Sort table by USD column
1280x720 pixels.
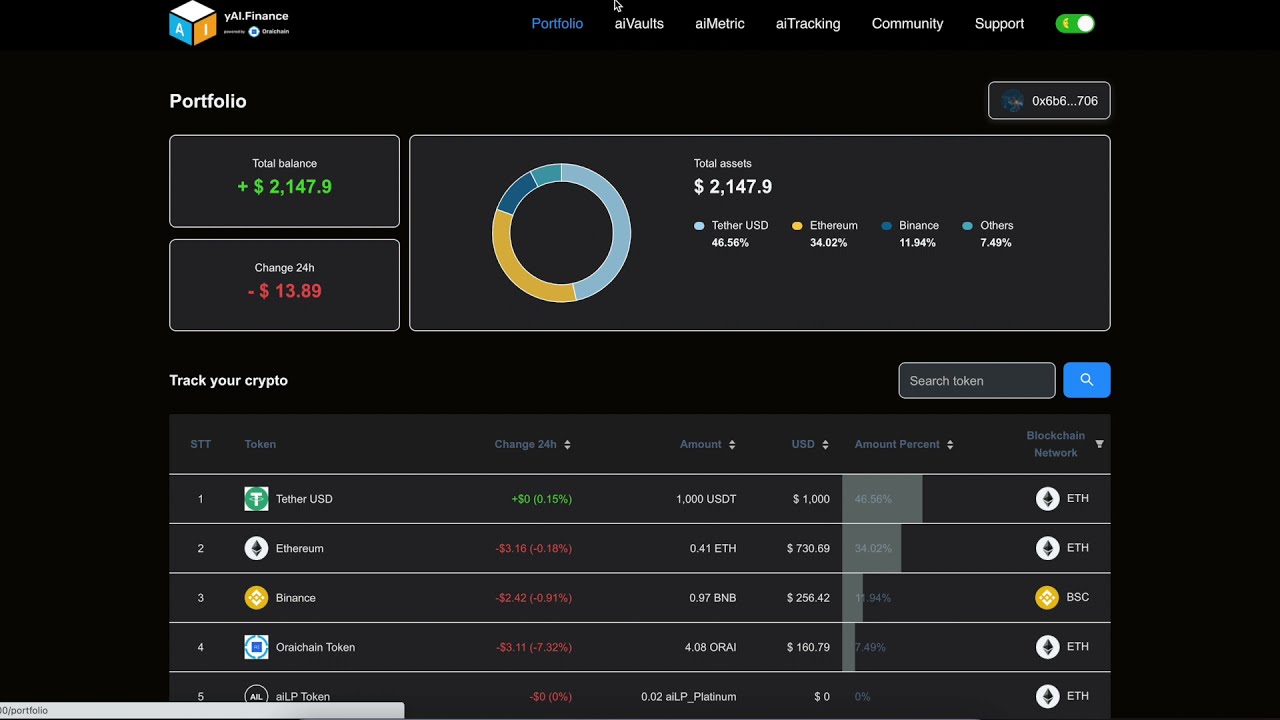pos(825,445)
